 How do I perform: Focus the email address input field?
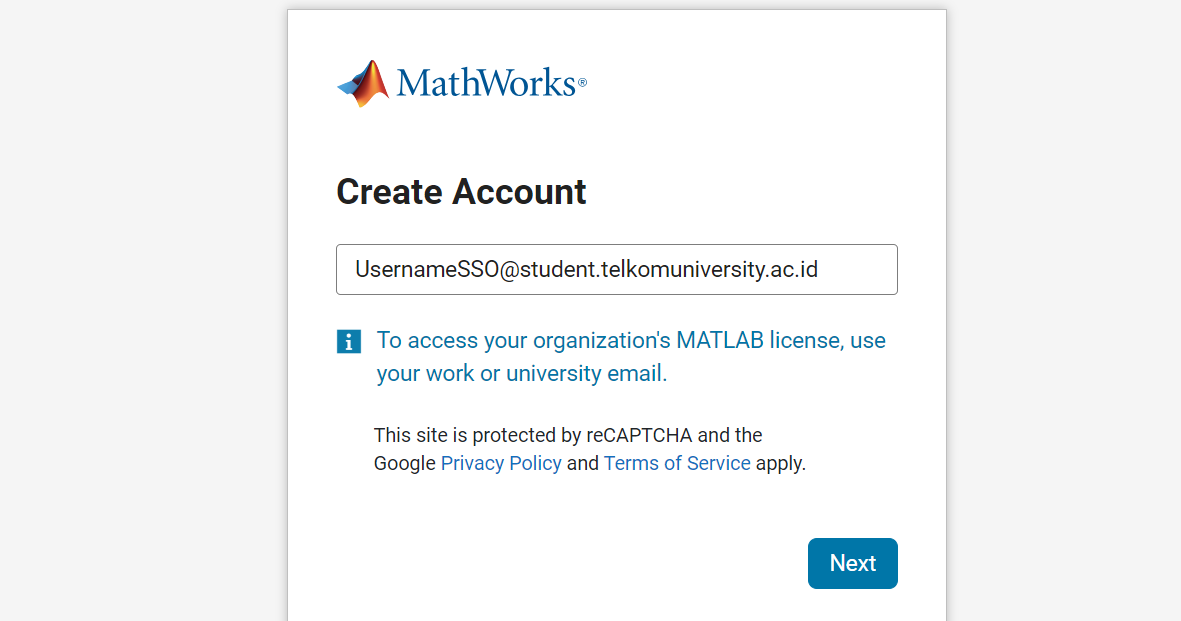point(617,269)
